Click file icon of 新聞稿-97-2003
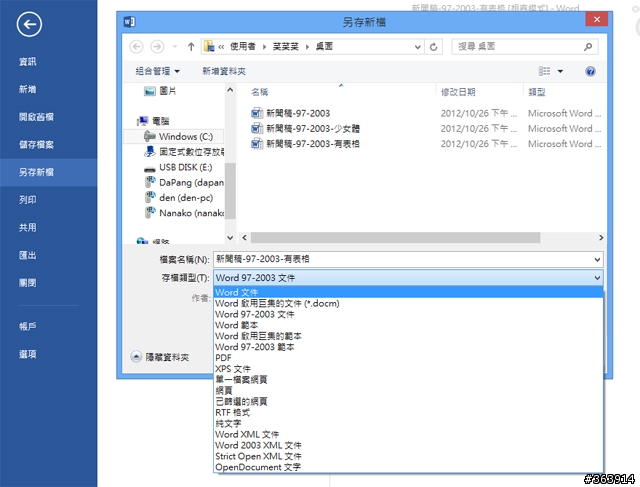 (x=257, y=113)
